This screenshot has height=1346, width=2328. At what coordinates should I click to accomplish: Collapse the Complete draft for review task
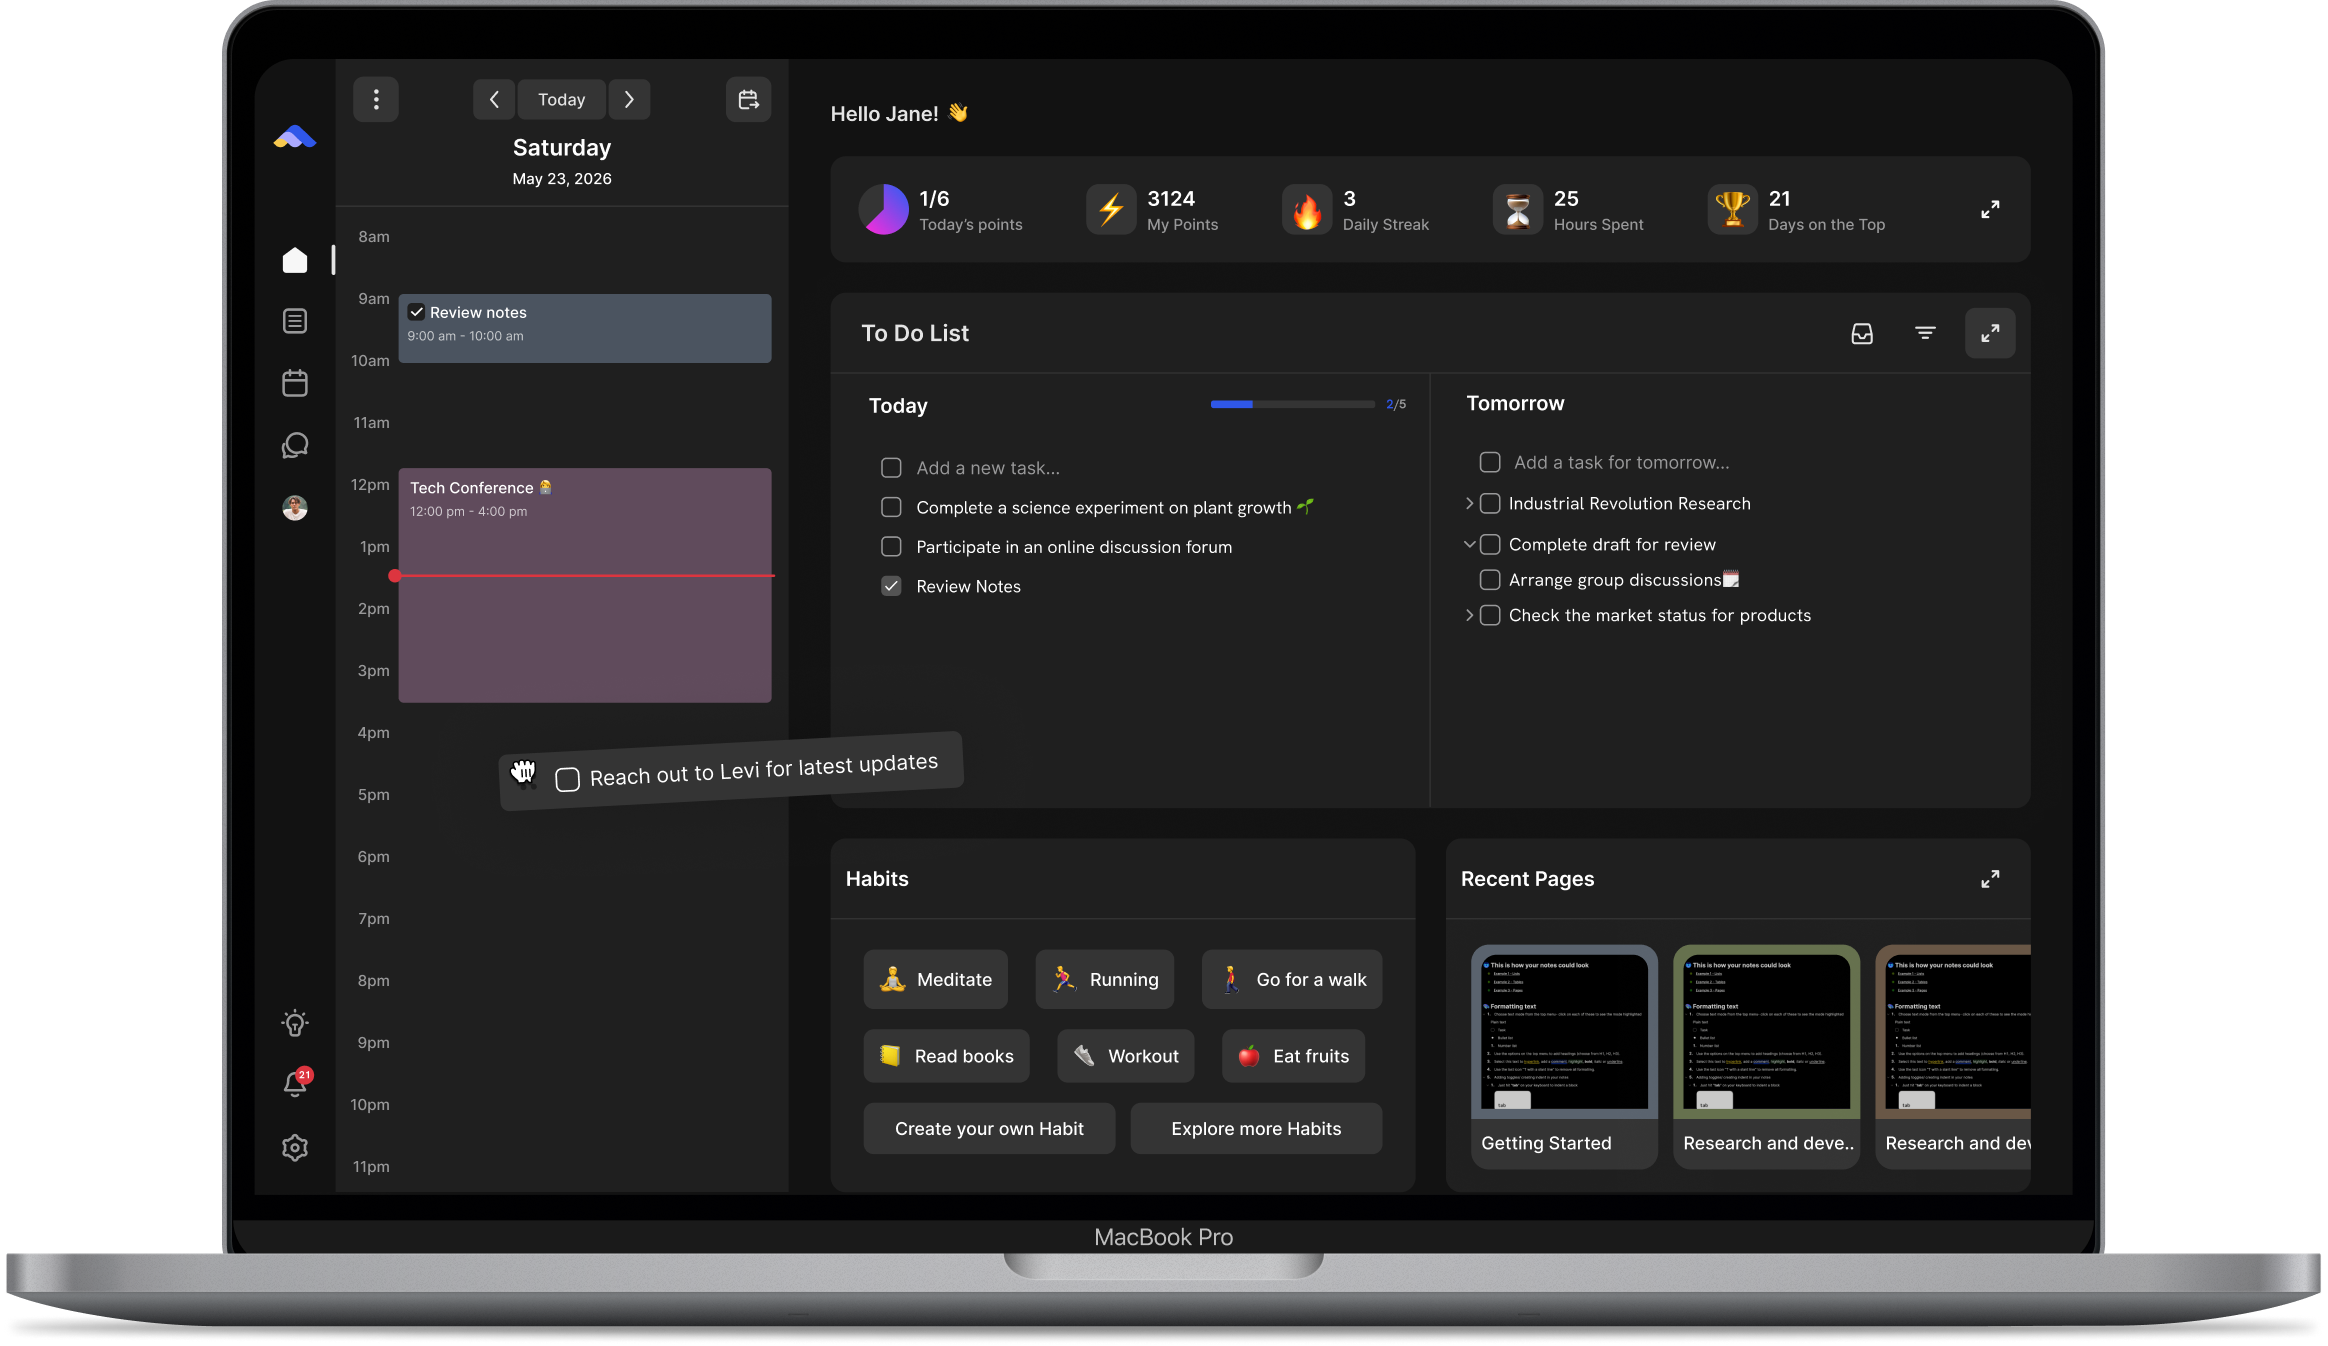tap(1469, 544)
